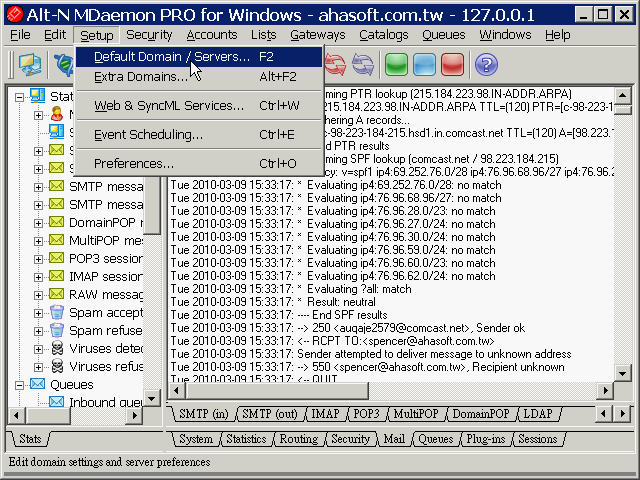Image resolution: width=640 pixels, height=480 pixels.
Task: Click the blue-gray circular arrows toolbar icon
Action: point(363,64)
